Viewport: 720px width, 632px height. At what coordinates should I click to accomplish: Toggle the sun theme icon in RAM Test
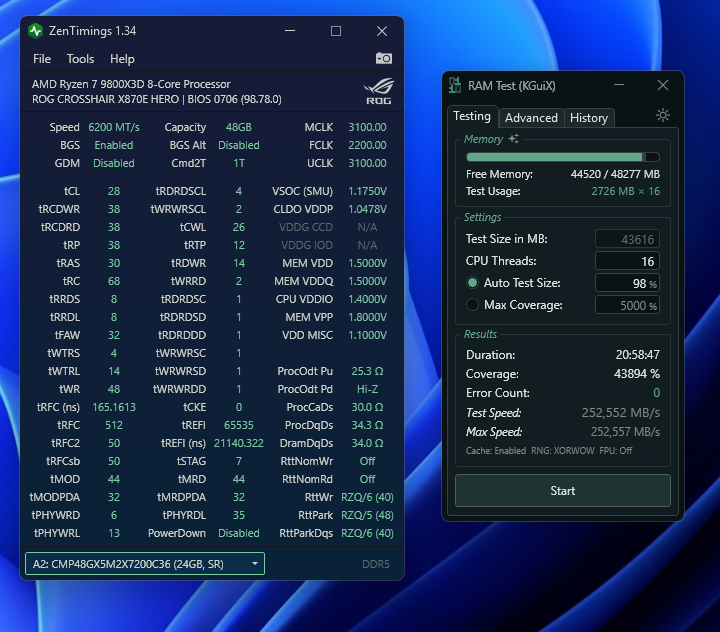click(x=663, y=116)
